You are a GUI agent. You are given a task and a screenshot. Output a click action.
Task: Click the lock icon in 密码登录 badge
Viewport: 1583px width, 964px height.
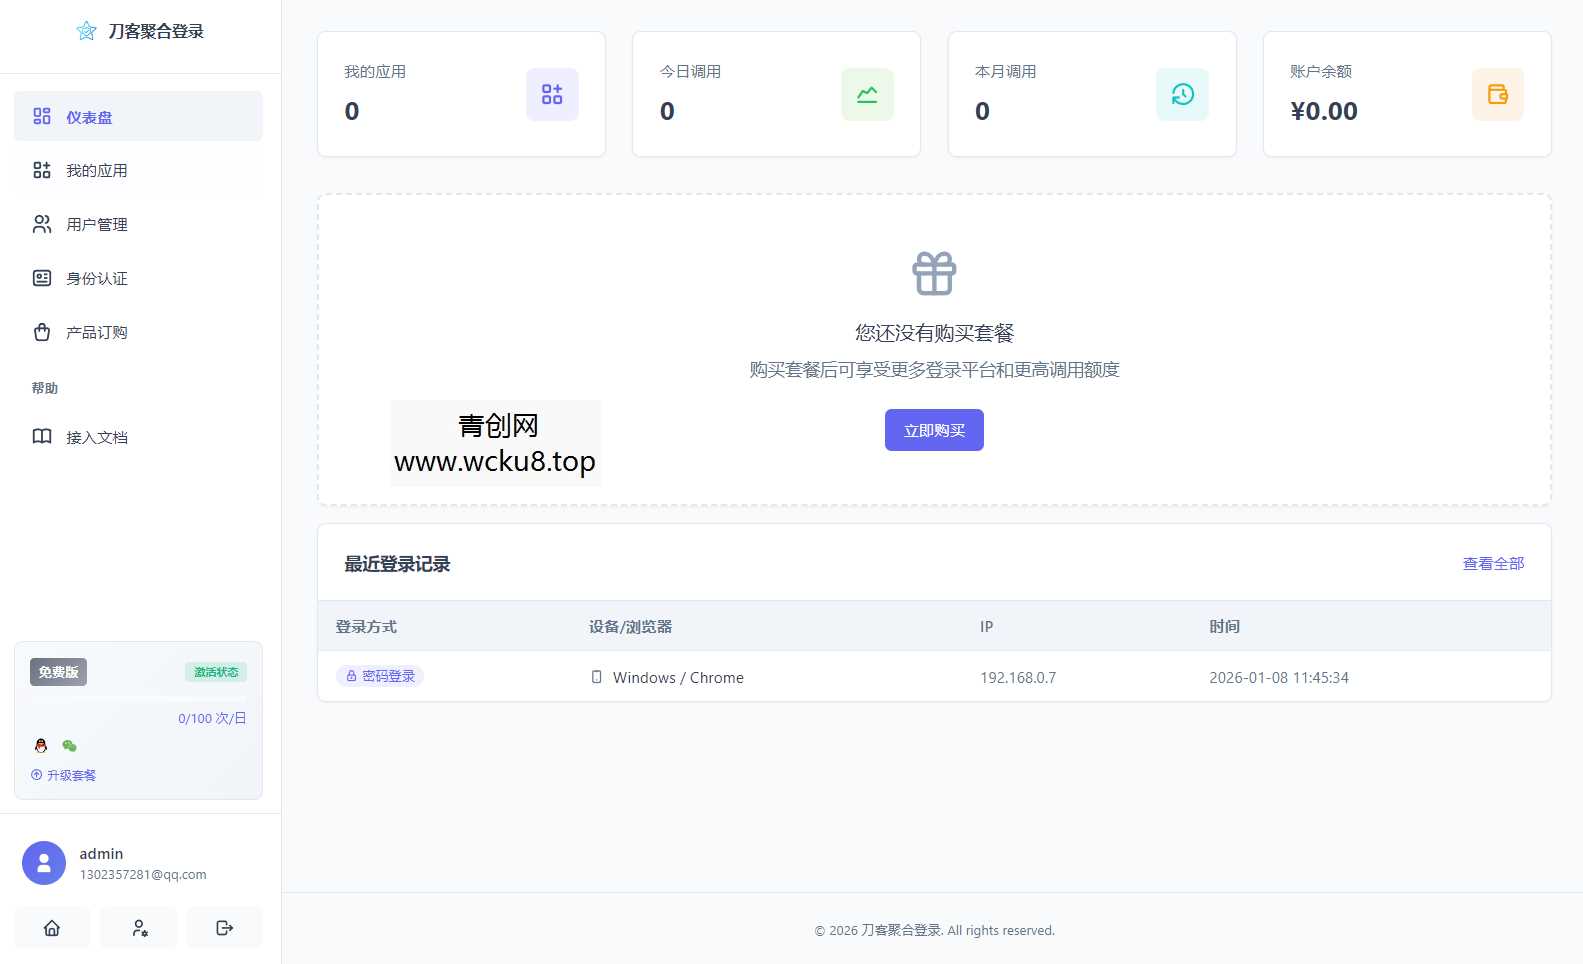(x=351, y=676)
